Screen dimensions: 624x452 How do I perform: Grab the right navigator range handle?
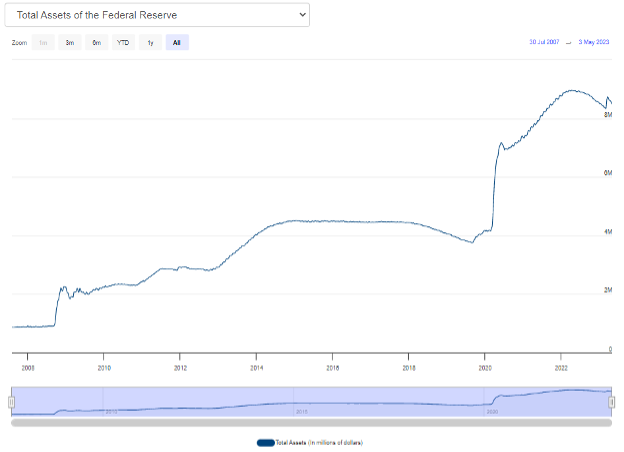point(612,402)
